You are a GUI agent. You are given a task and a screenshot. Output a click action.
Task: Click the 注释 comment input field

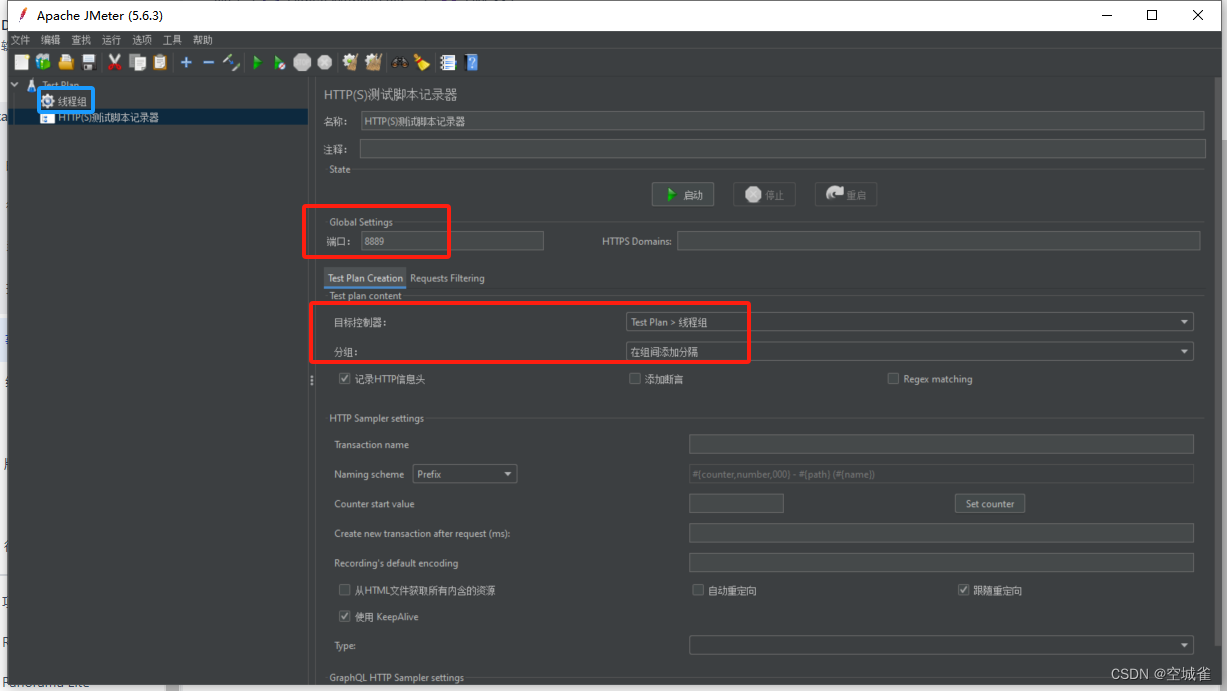coord(783,149)
